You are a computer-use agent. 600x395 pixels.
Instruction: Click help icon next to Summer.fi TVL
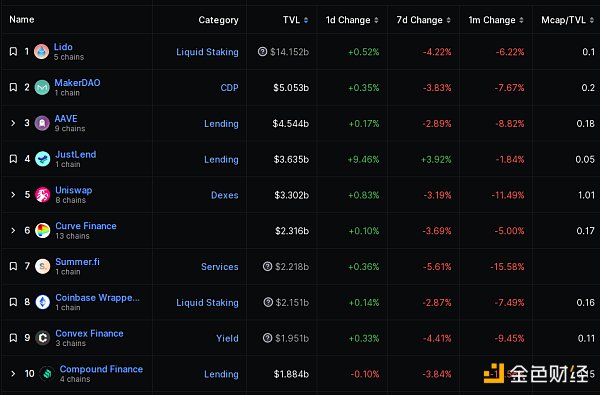click(x=267, y=266)
